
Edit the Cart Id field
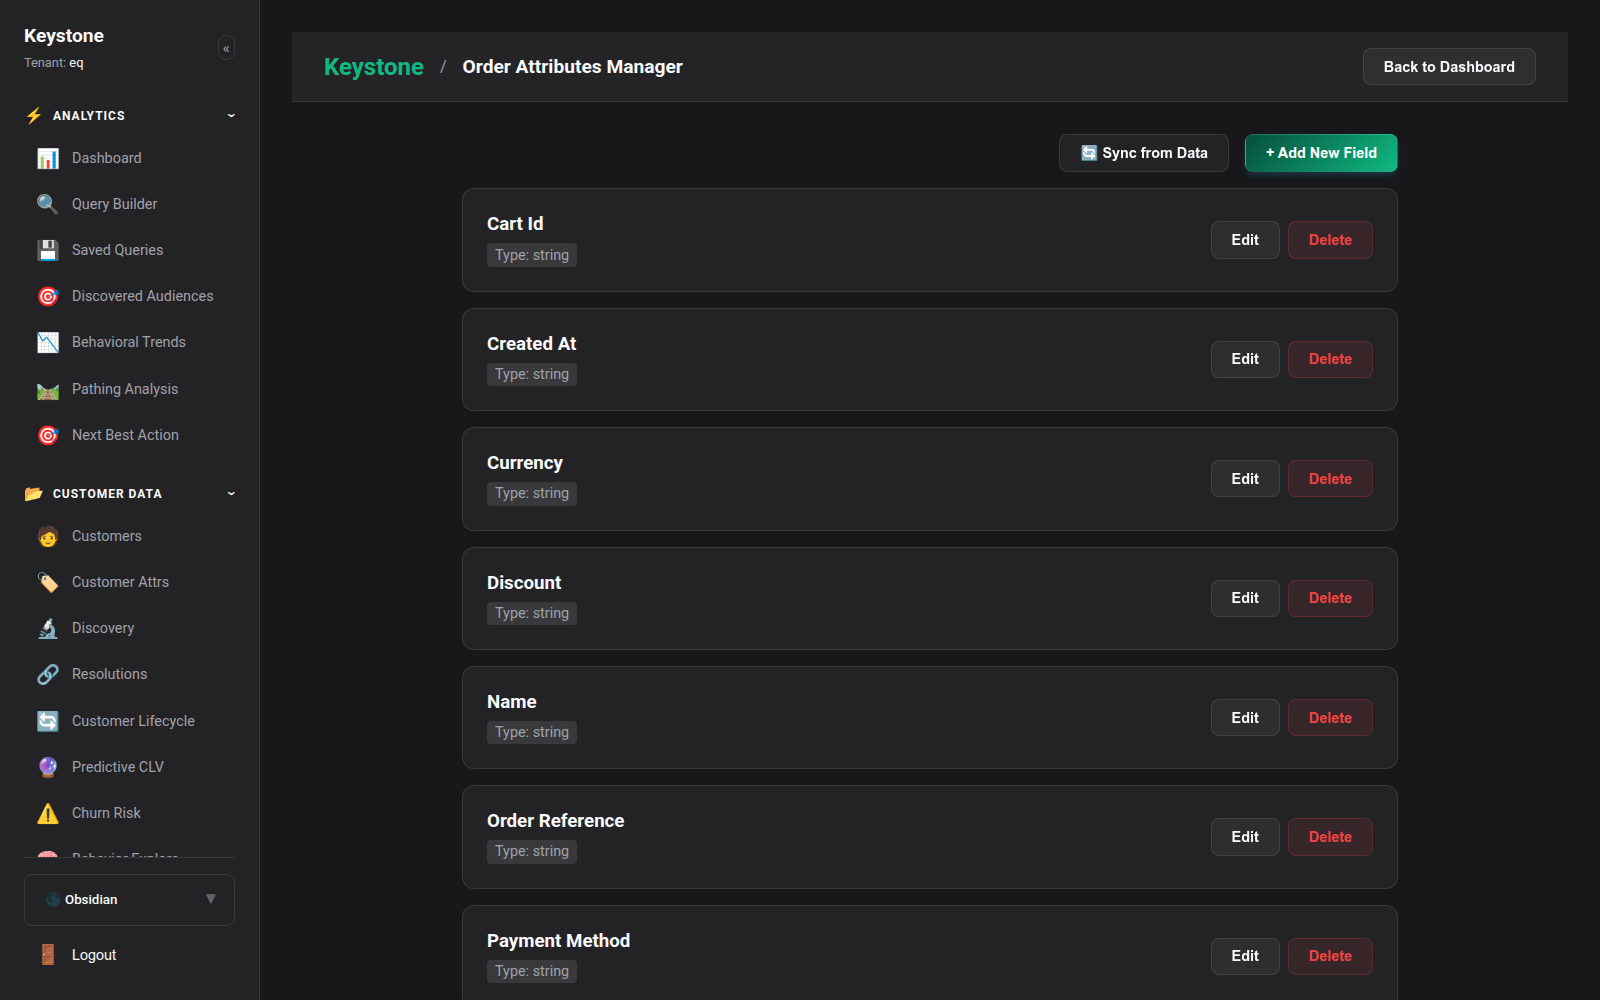(1245, 240)
